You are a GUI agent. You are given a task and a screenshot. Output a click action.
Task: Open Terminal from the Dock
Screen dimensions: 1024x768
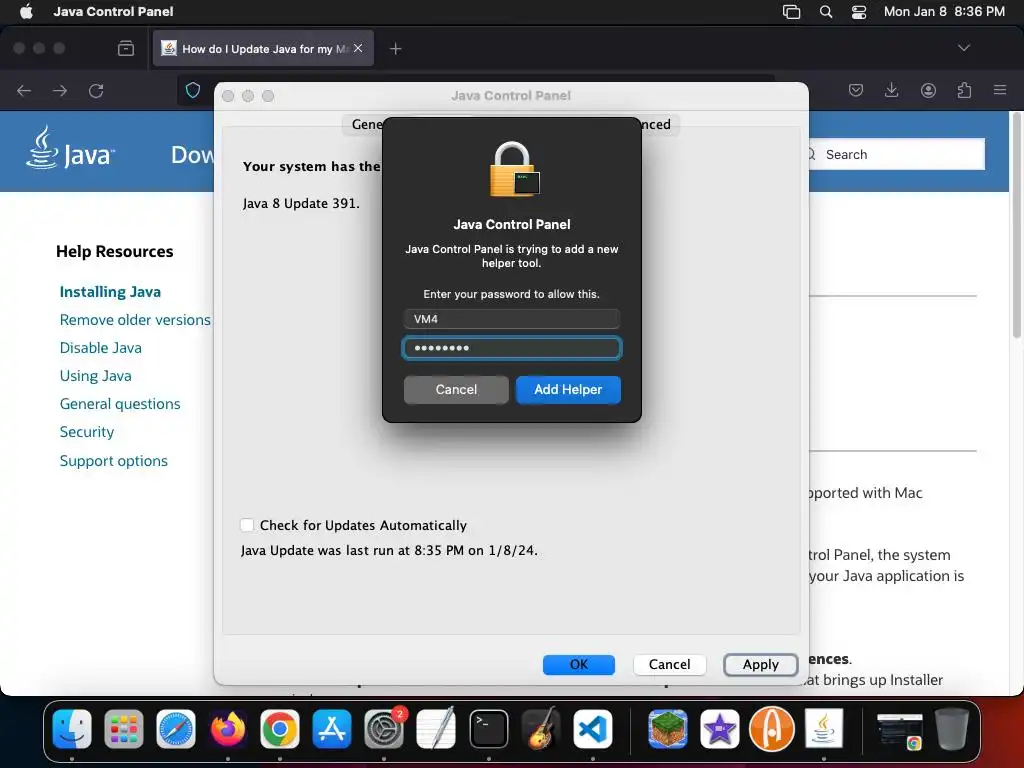click(488, 729)
